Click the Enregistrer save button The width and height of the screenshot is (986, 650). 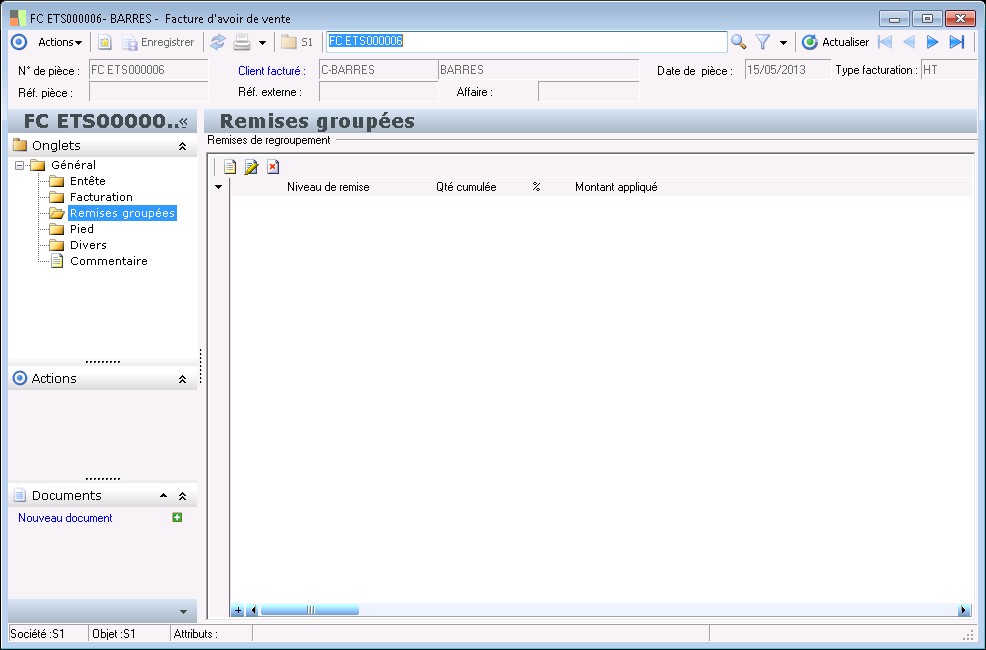[158, 42]
